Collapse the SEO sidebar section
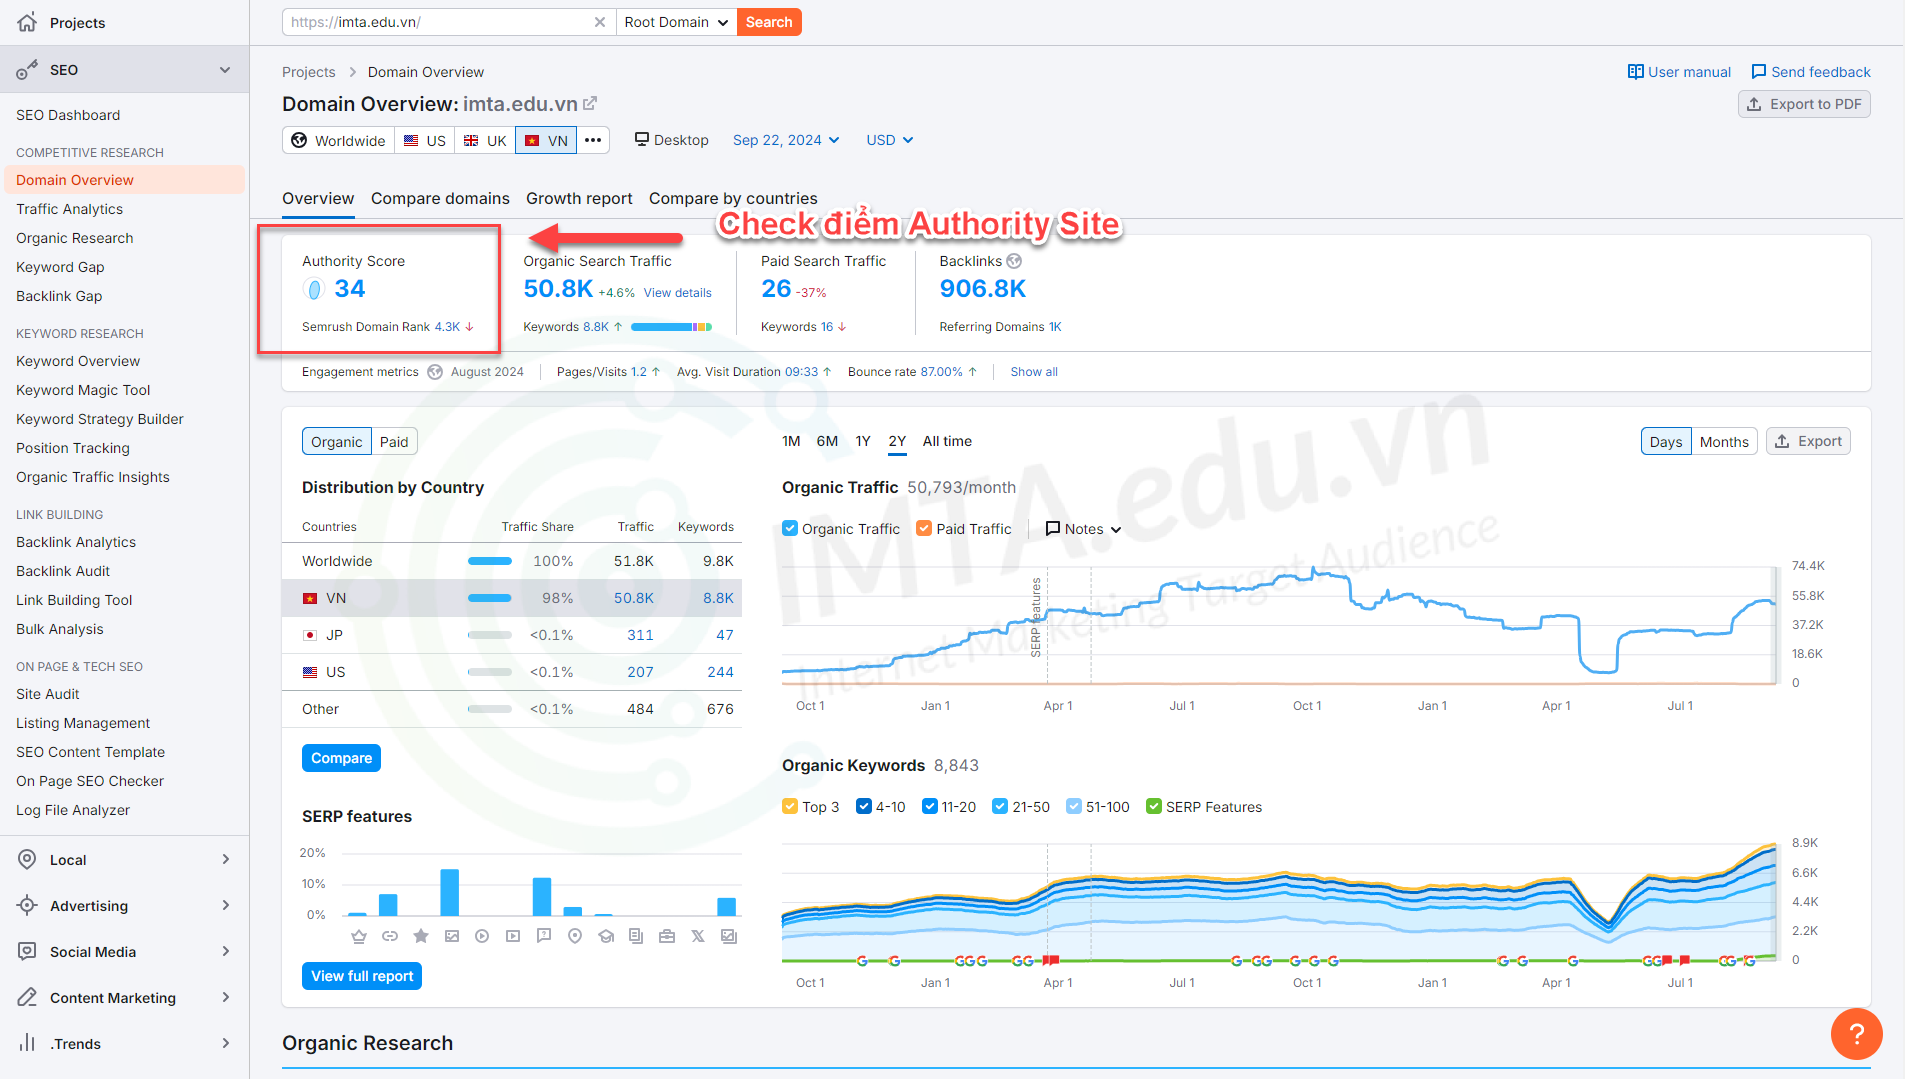This screenshot has height=1079, width=1905. pyautogui.click(x=225, y=70)
